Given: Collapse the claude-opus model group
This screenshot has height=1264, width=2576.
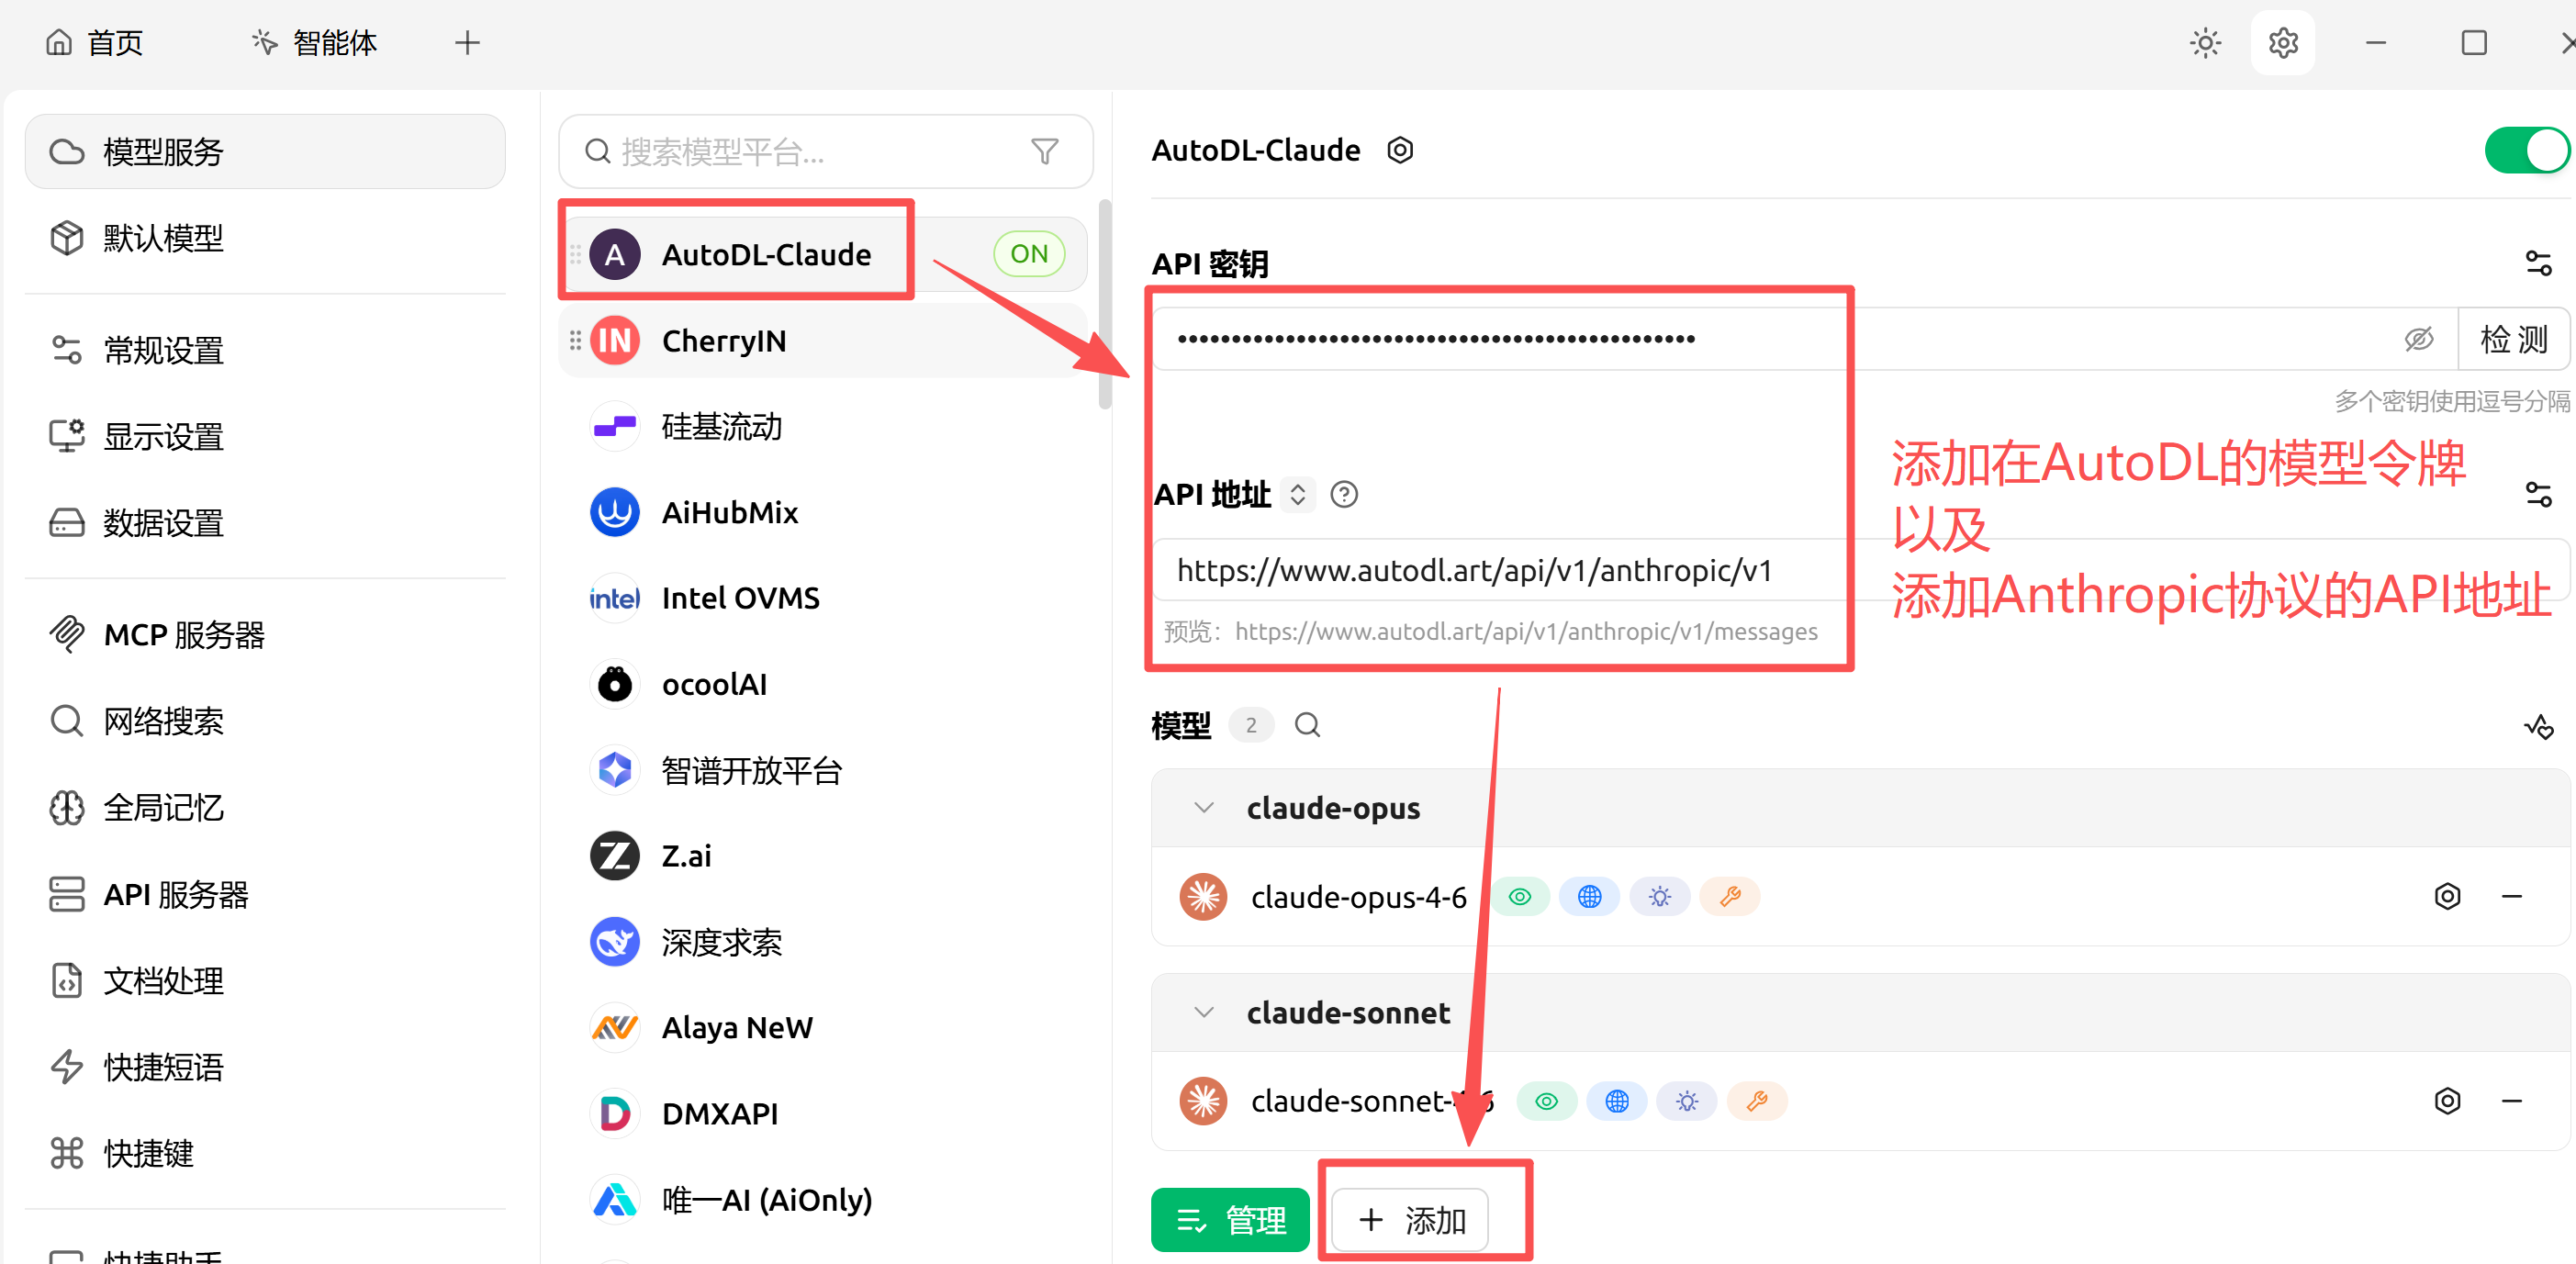Looking at the screenshot, I should click(1204, 807).
